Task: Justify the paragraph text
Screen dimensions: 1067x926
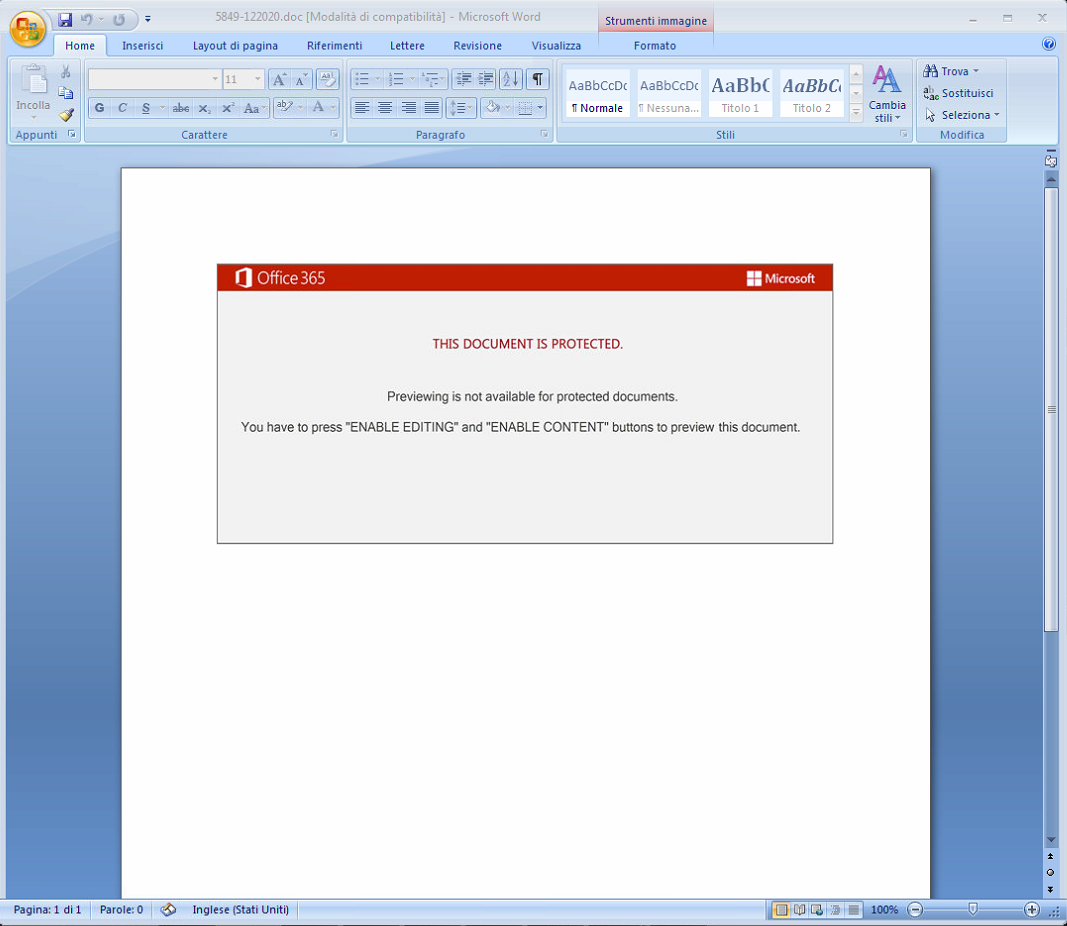Action: point(431,108)
